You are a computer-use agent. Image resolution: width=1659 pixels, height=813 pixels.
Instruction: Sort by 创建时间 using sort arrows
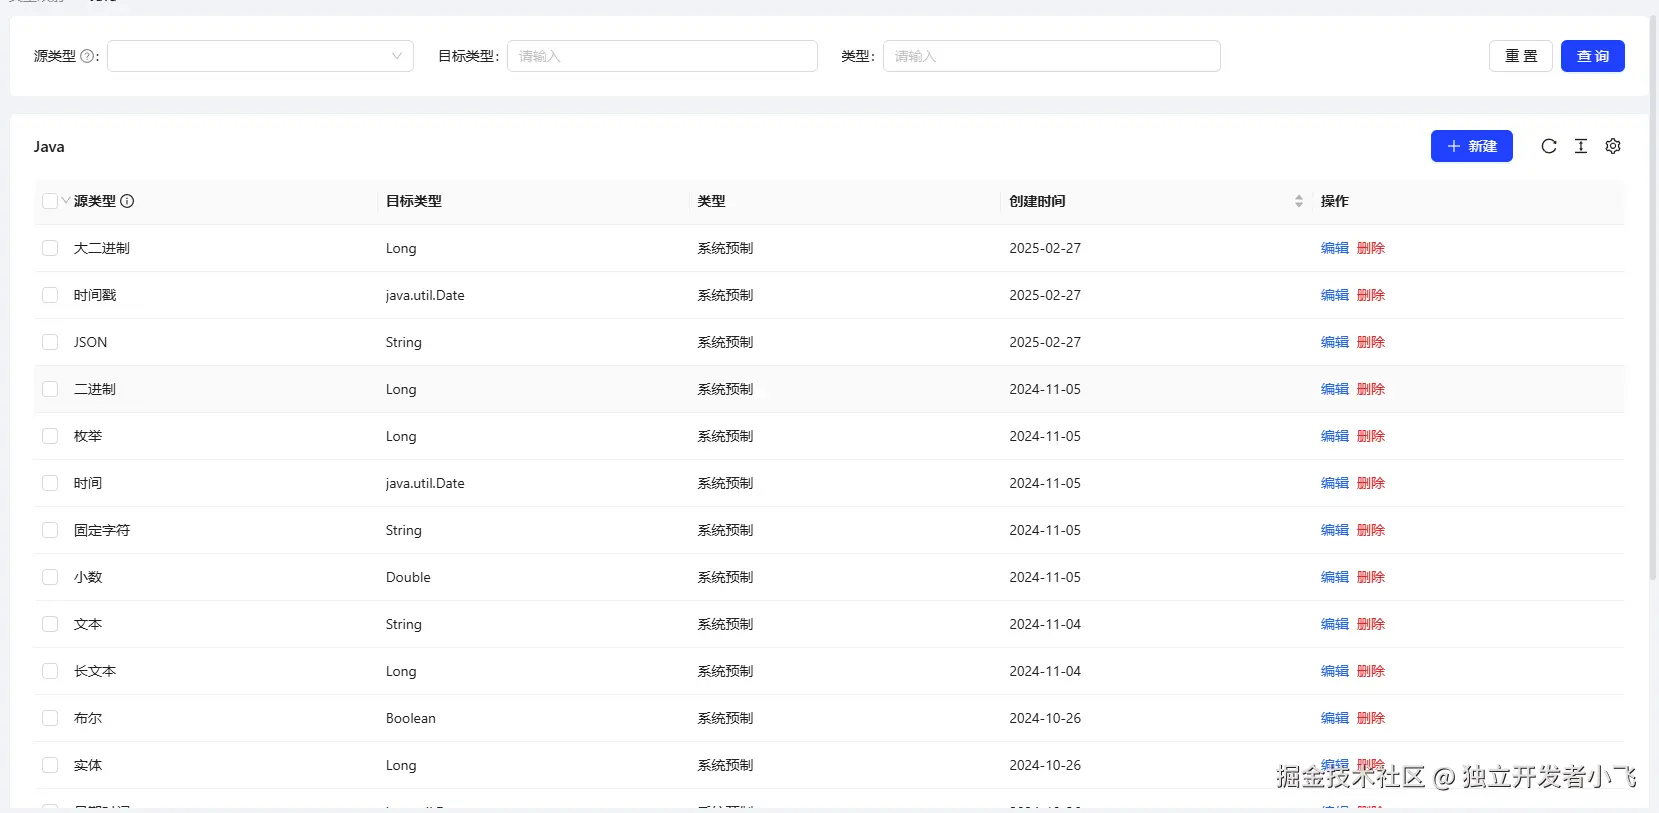[1298, 201]
